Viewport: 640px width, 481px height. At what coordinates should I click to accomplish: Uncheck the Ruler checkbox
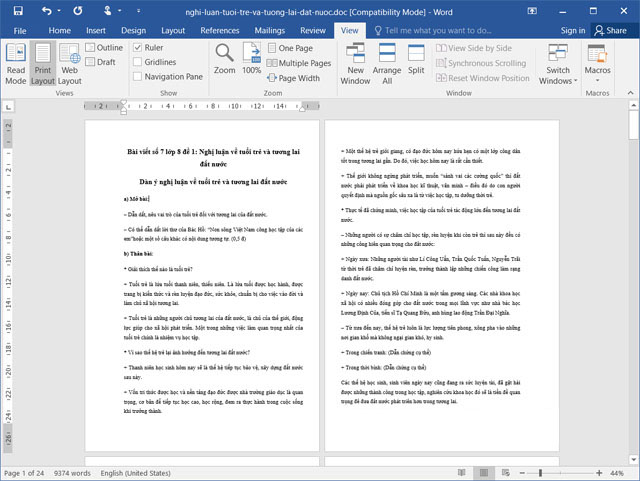pos(138,48)
